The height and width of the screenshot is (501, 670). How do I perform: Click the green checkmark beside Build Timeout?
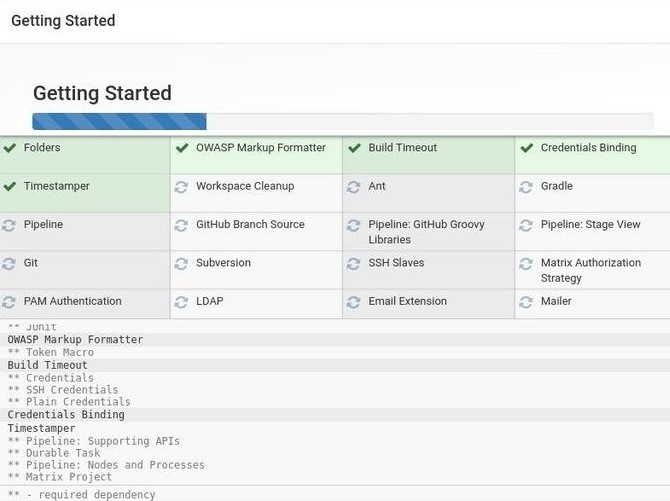[354, 148]
